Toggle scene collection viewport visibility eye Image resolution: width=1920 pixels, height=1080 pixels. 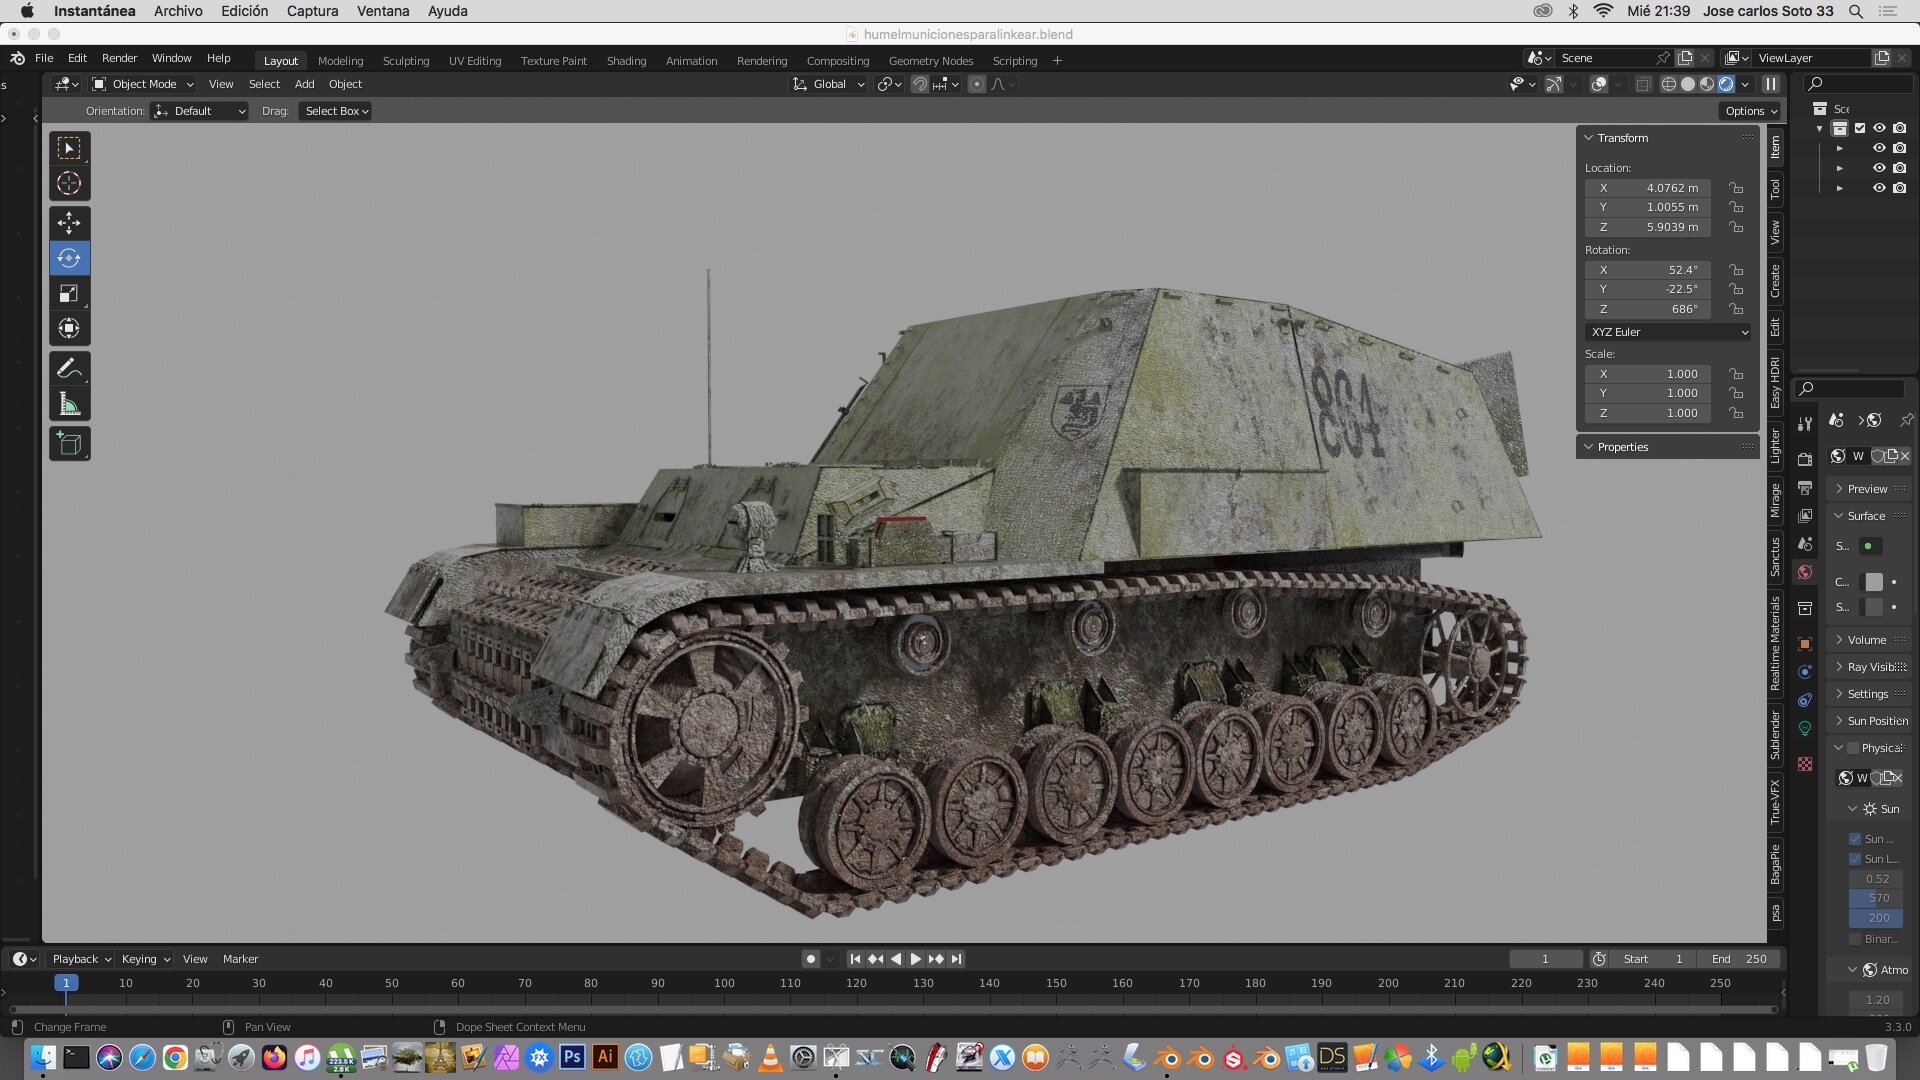(1879, 128)
